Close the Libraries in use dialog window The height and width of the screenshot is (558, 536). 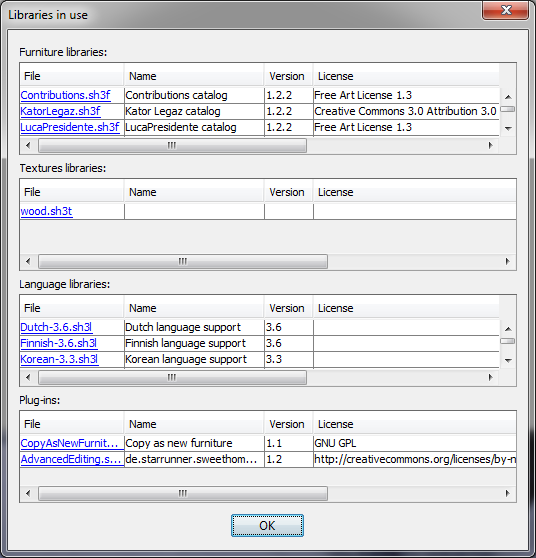pyautogui.click(x=505, y=10)
